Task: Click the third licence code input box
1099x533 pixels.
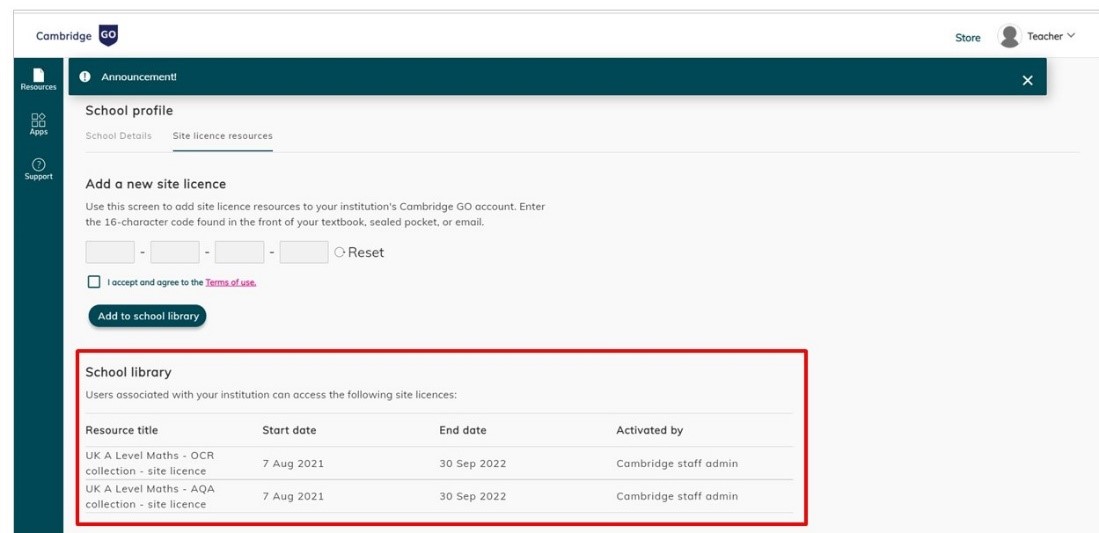Action: pos(240,252)
